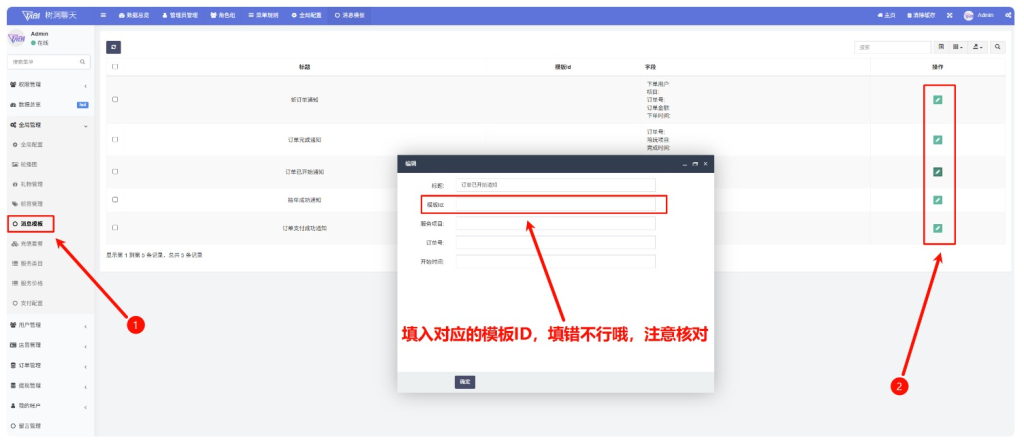Switch to 菜单规则 tab in top bar
The image size is (1024, 444).
click(263, 15)
